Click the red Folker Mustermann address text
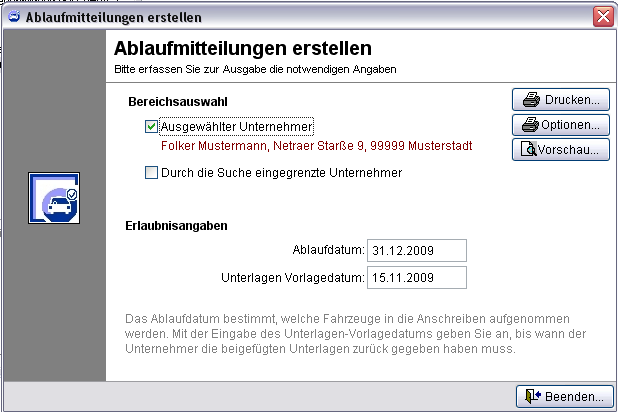This screenshot has height=412, width=618. [x=316, y=146]
